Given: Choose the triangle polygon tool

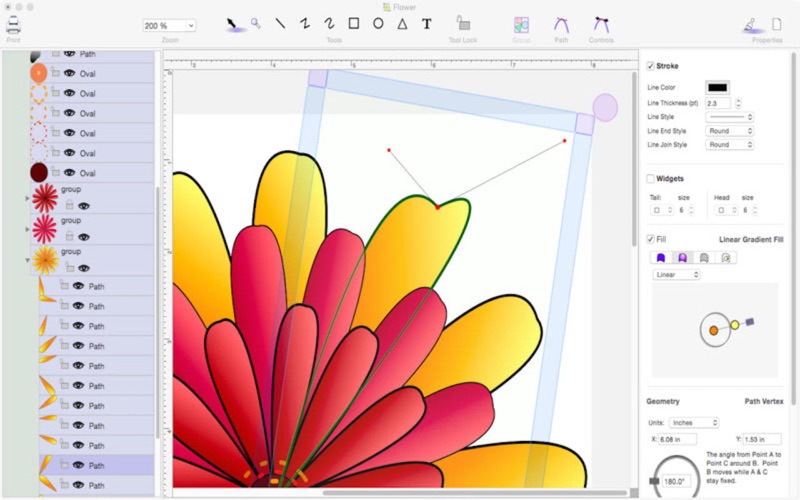Looking at the screenshot, I should [403, 23].
